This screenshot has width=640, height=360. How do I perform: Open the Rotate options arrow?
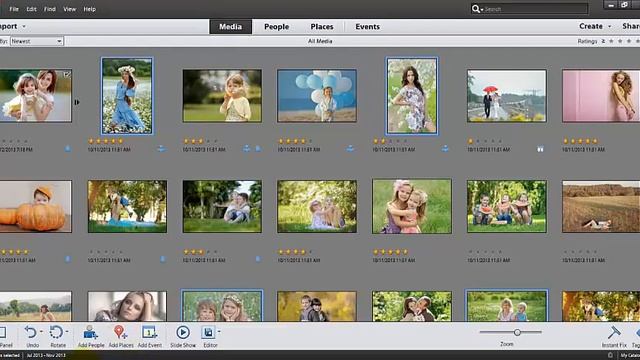click(67, 331)
